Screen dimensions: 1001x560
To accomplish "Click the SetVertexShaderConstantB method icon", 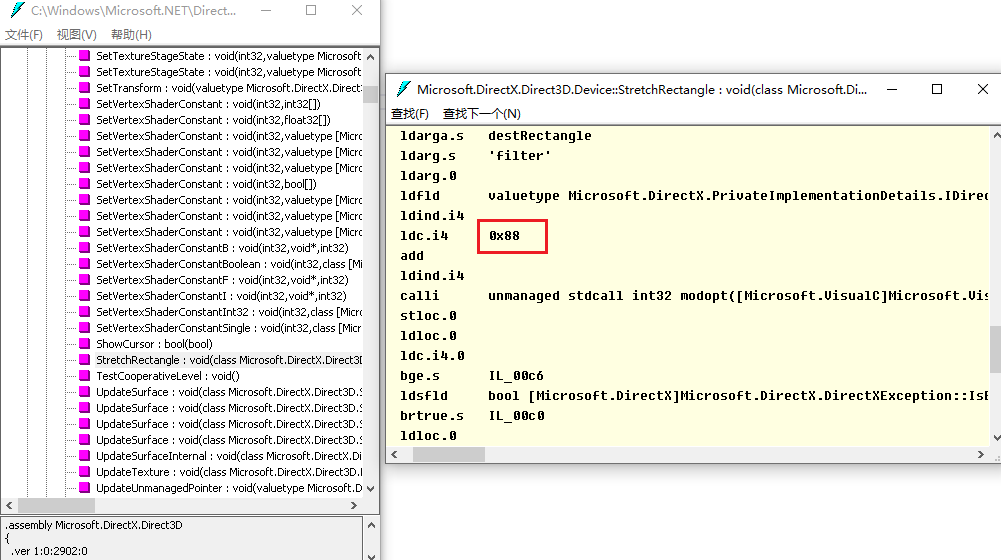I will coord(84,248).
